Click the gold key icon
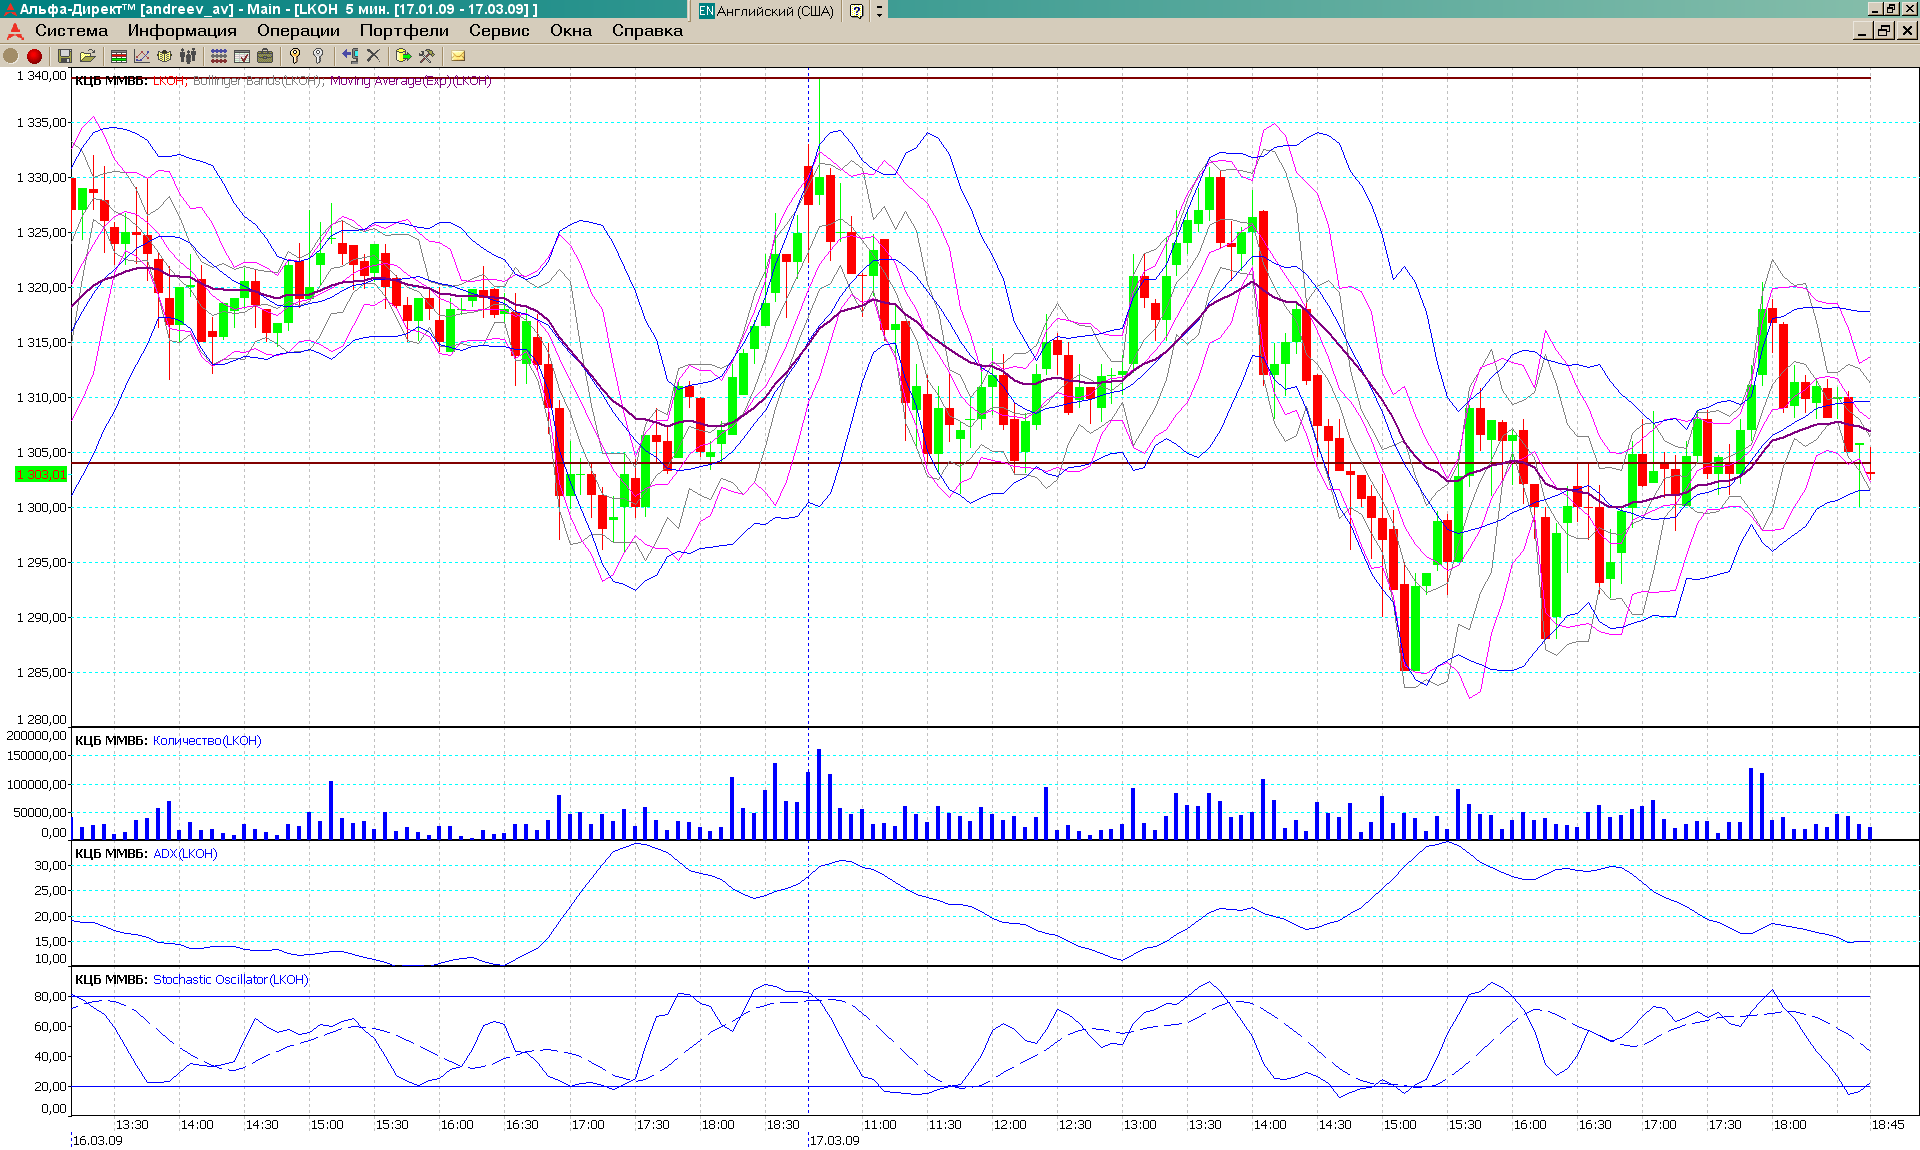 [x=295, y=56]
